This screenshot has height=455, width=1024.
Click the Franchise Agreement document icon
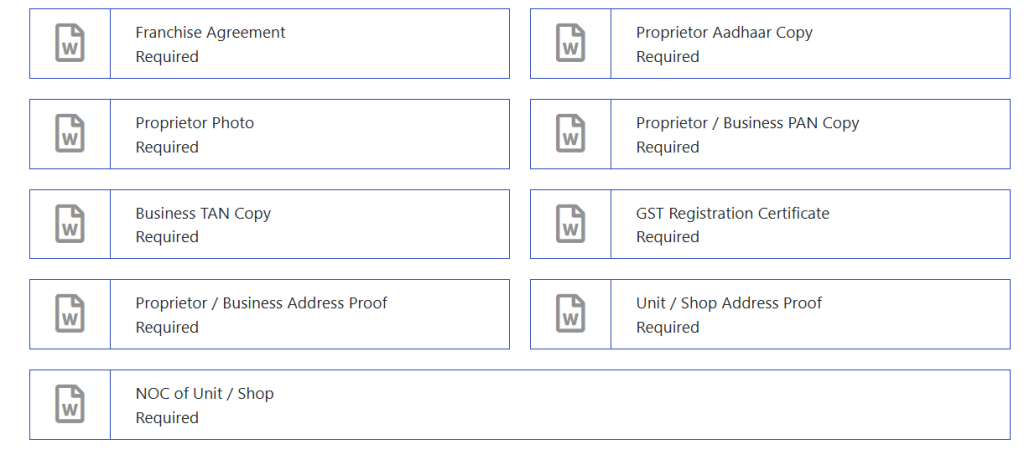click(70, 44)
